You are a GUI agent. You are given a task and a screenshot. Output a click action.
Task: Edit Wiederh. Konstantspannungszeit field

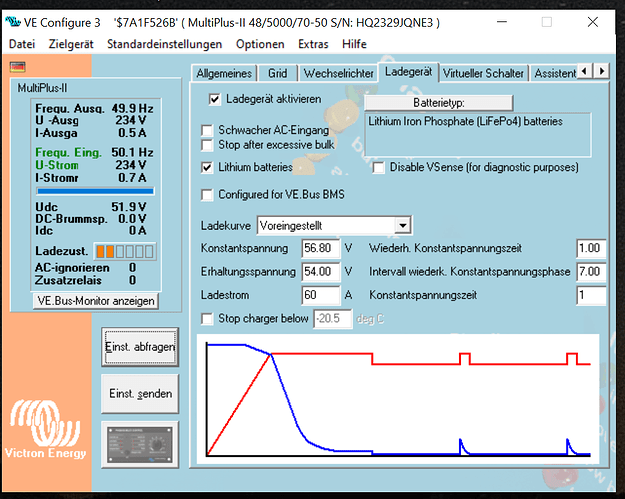(x=591, y=248)
